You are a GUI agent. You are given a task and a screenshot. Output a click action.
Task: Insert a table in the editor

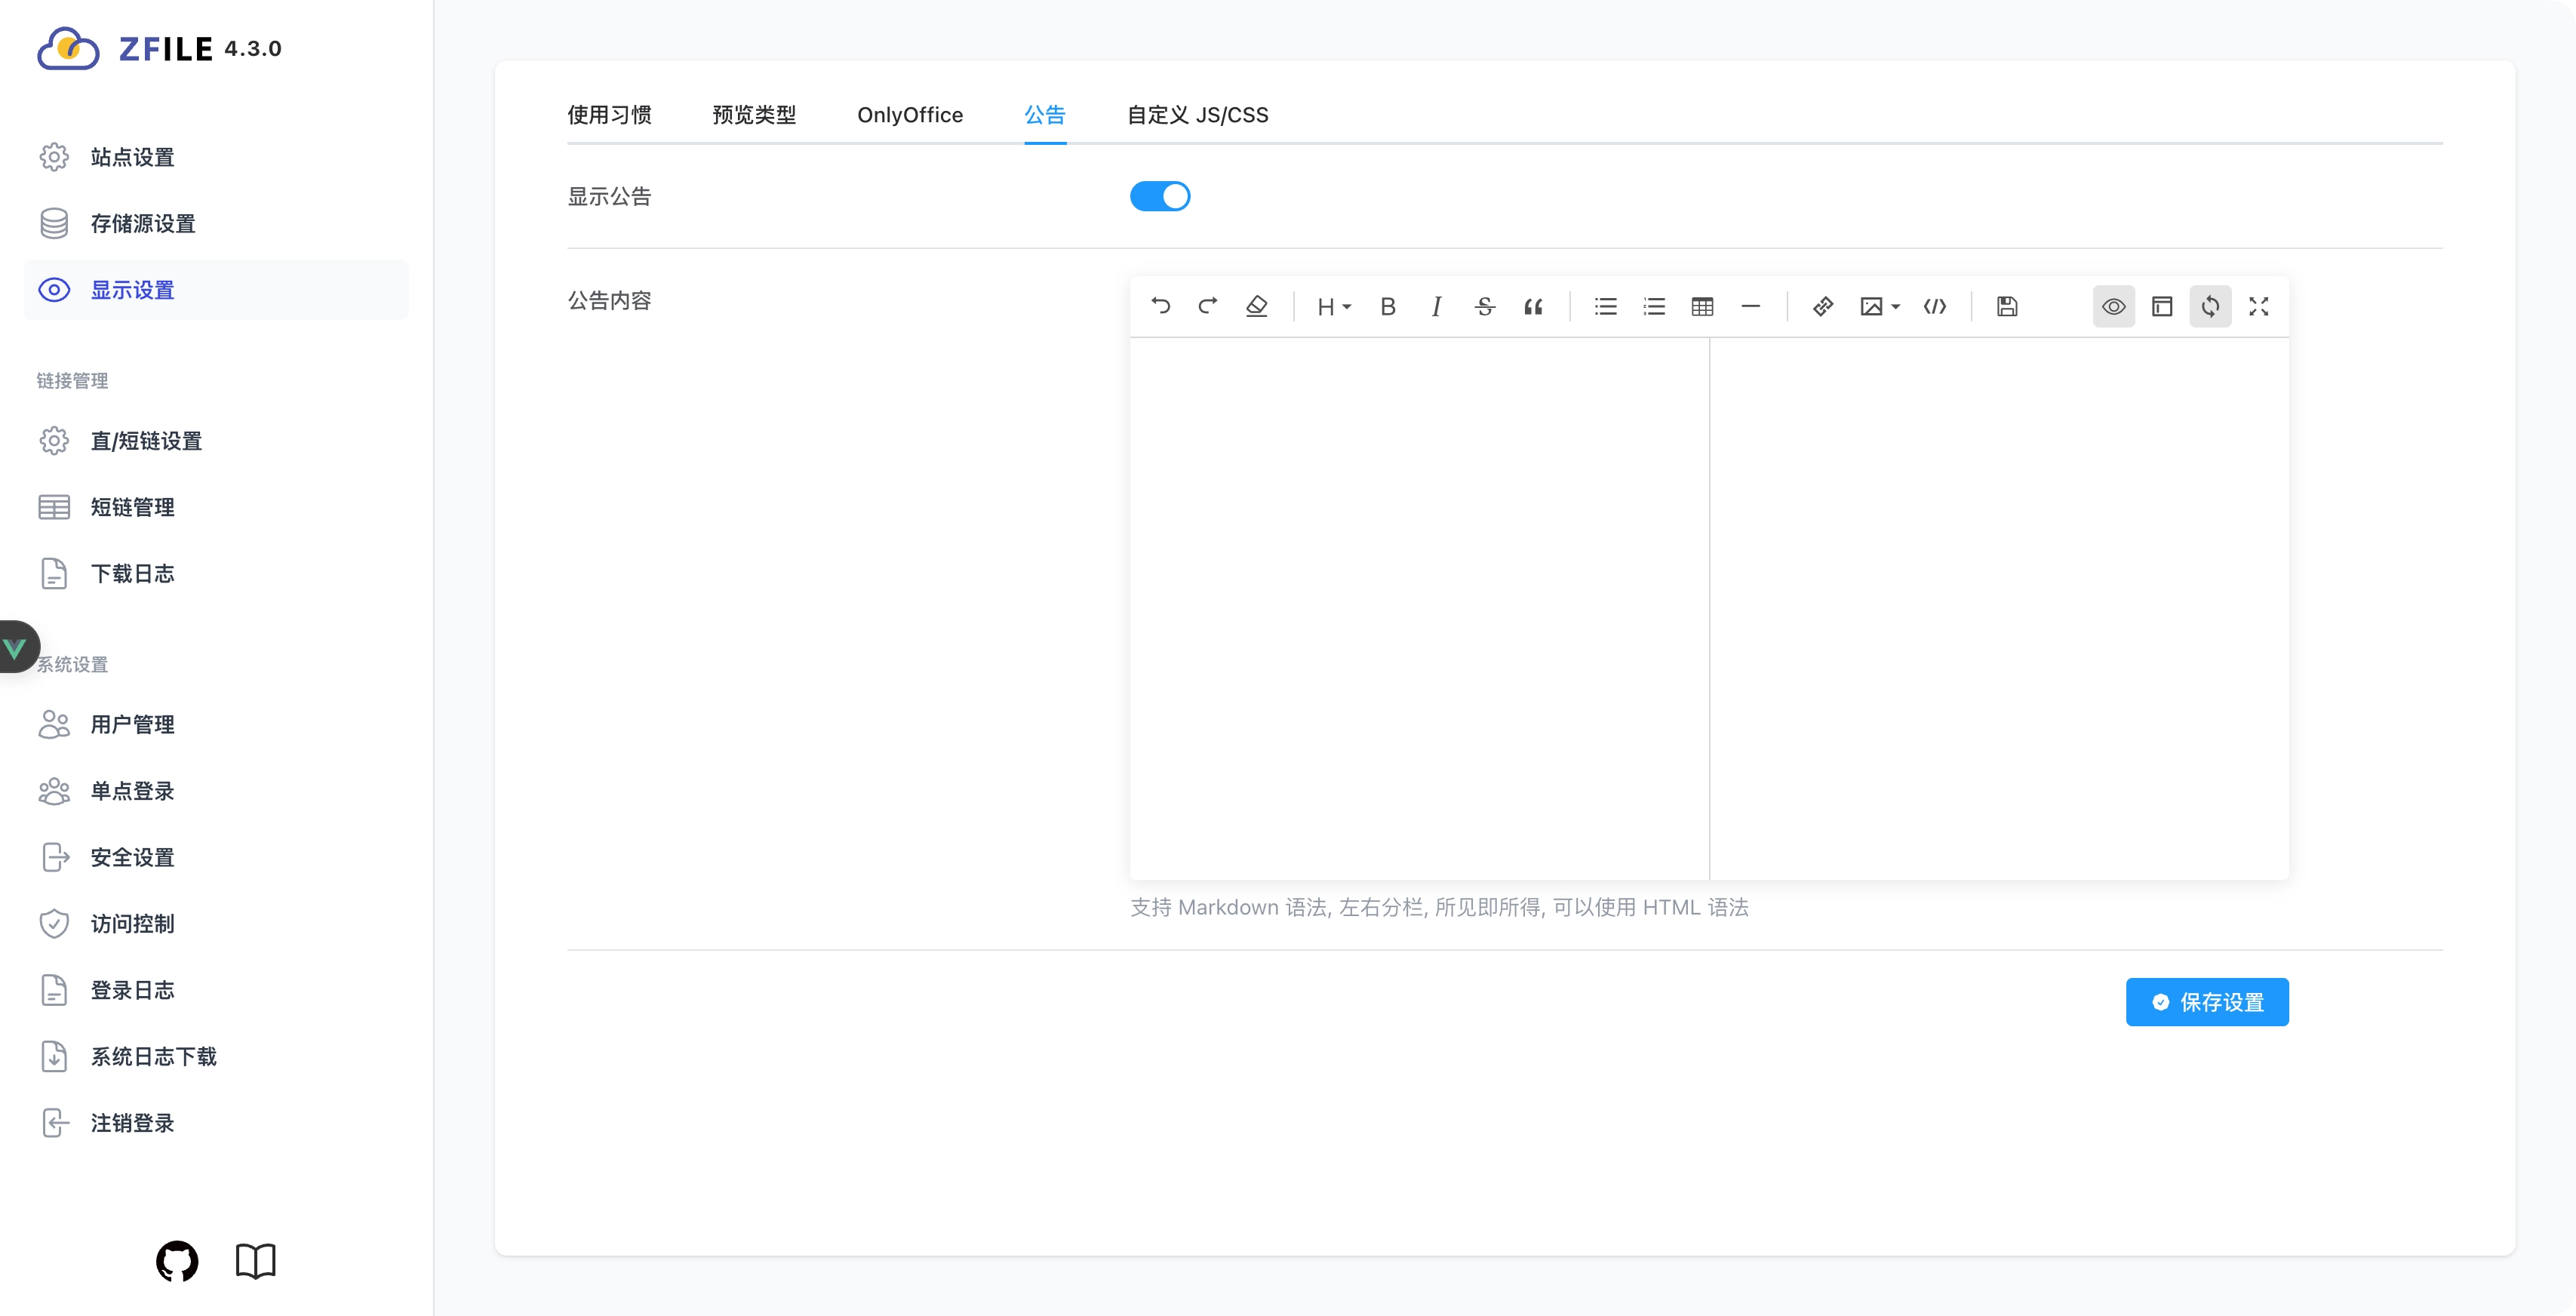pyautogui.click(x=1702, y=306)
